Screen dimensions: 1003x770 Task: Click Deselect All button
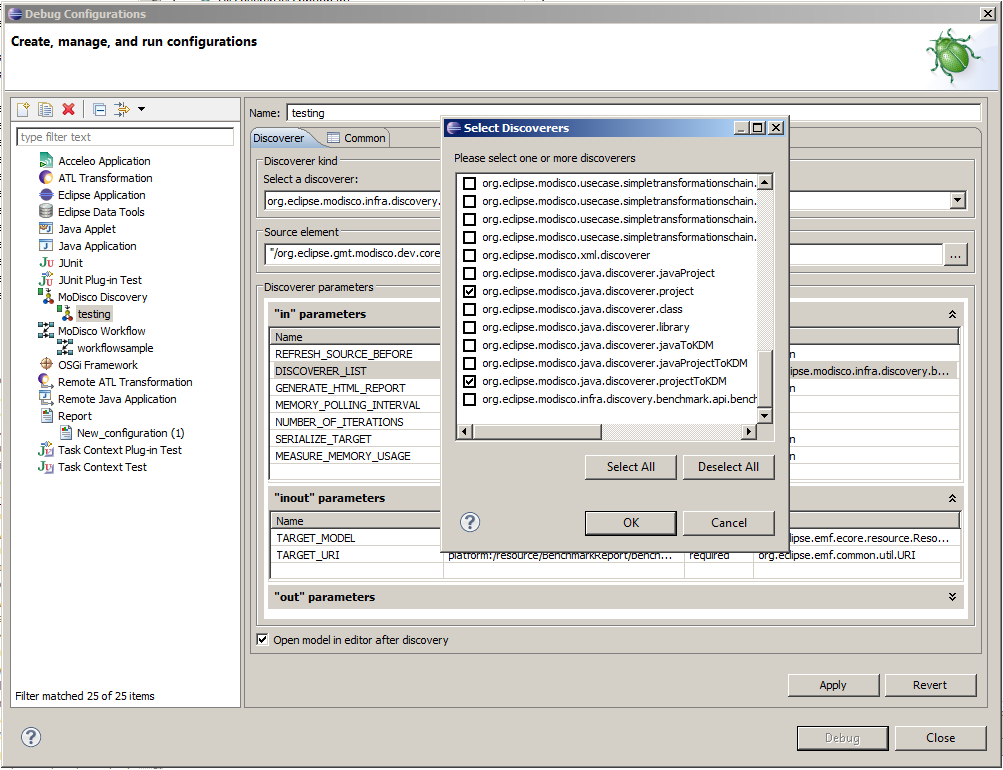(x=729, y=467)
